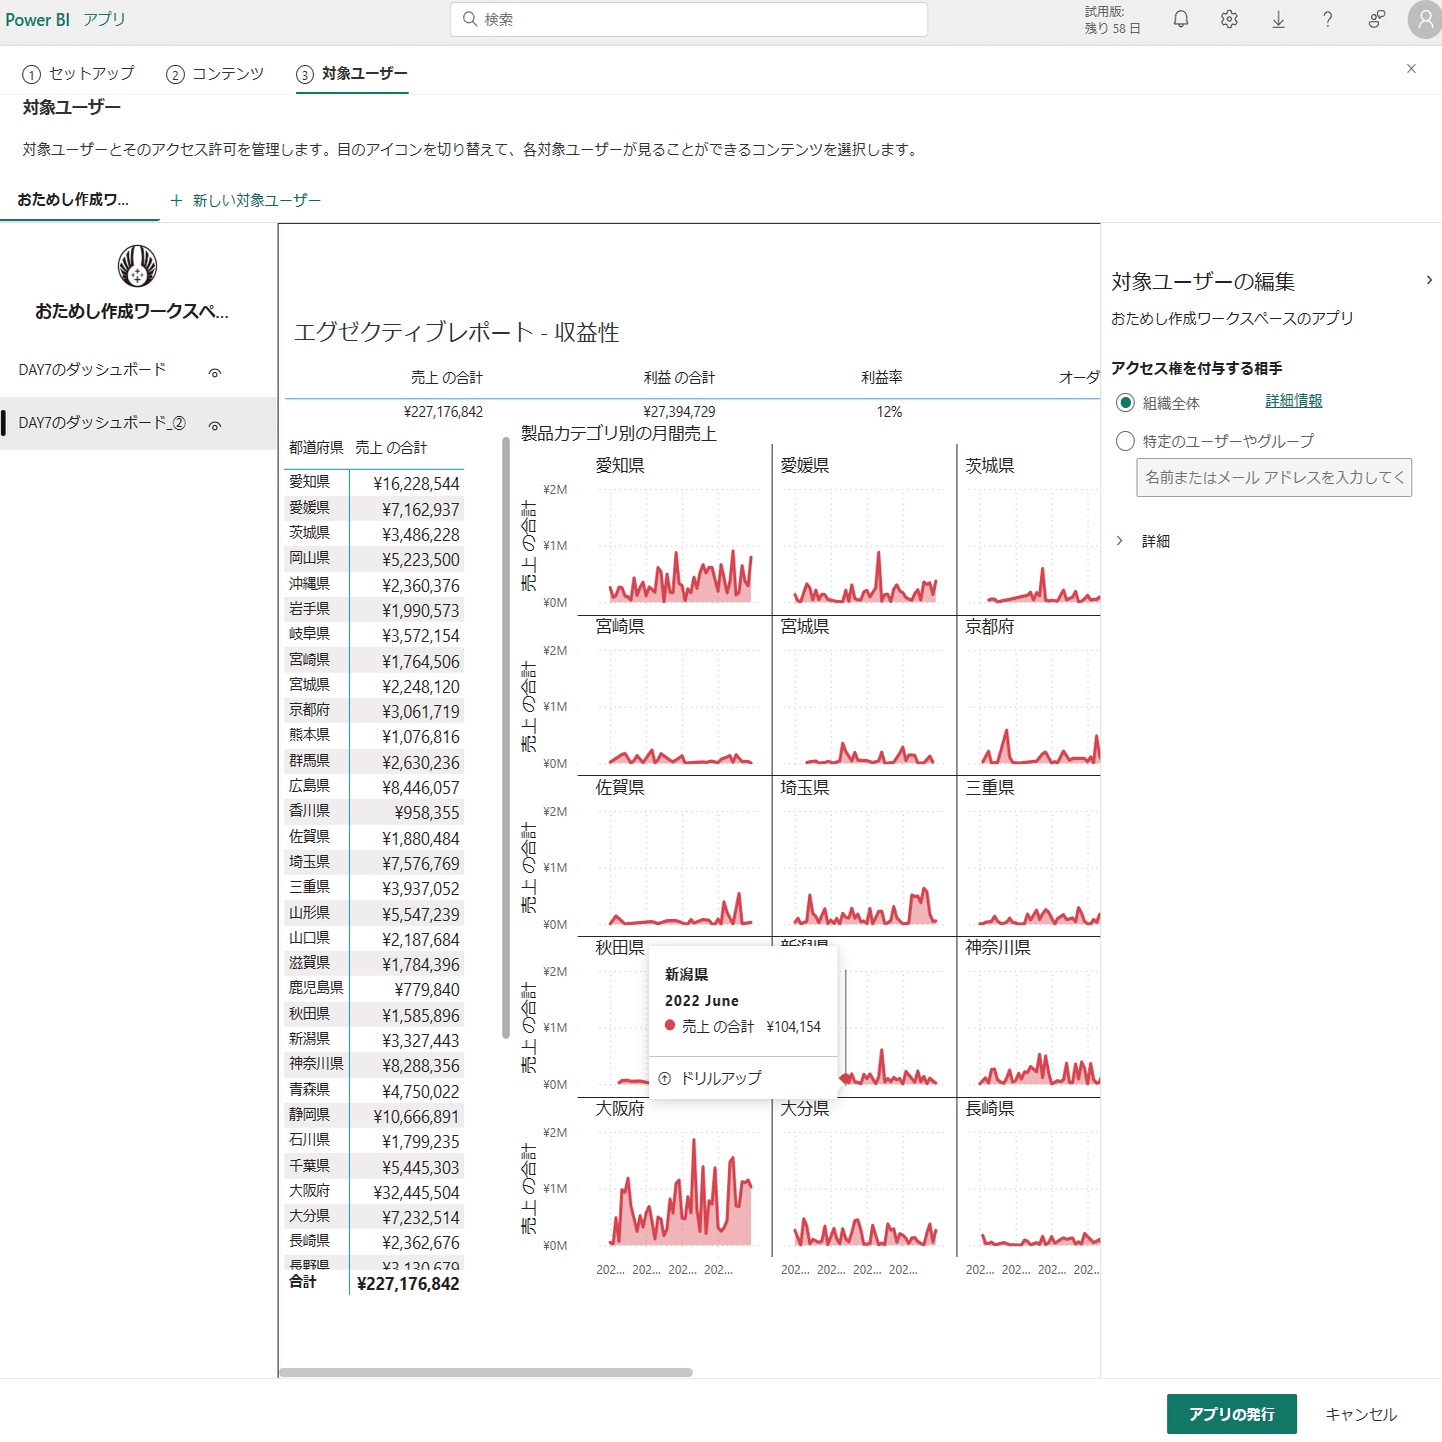Click the ¥16,228,544 cell
This screenshot has height=1442, width=1442.
pyautogui.click(x=416, y=484)
